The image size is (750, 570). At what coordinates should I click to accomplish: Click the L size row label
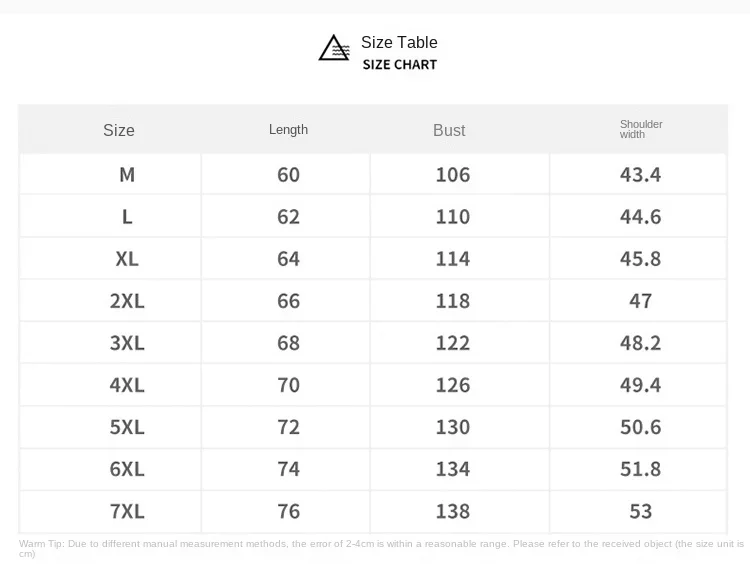click(127, 217)
